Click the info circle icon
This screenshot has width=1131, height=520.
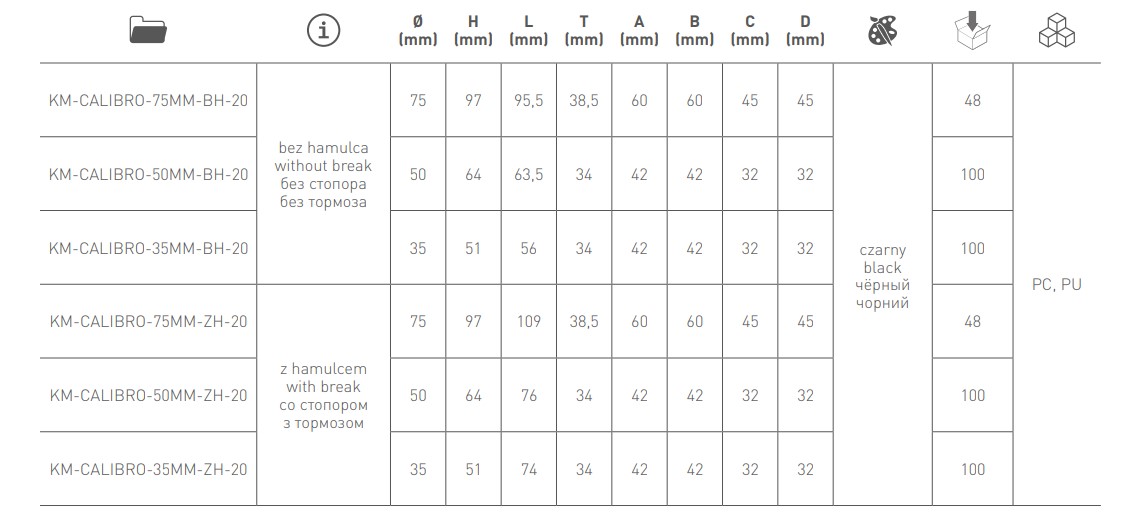[x=323, y=31]
